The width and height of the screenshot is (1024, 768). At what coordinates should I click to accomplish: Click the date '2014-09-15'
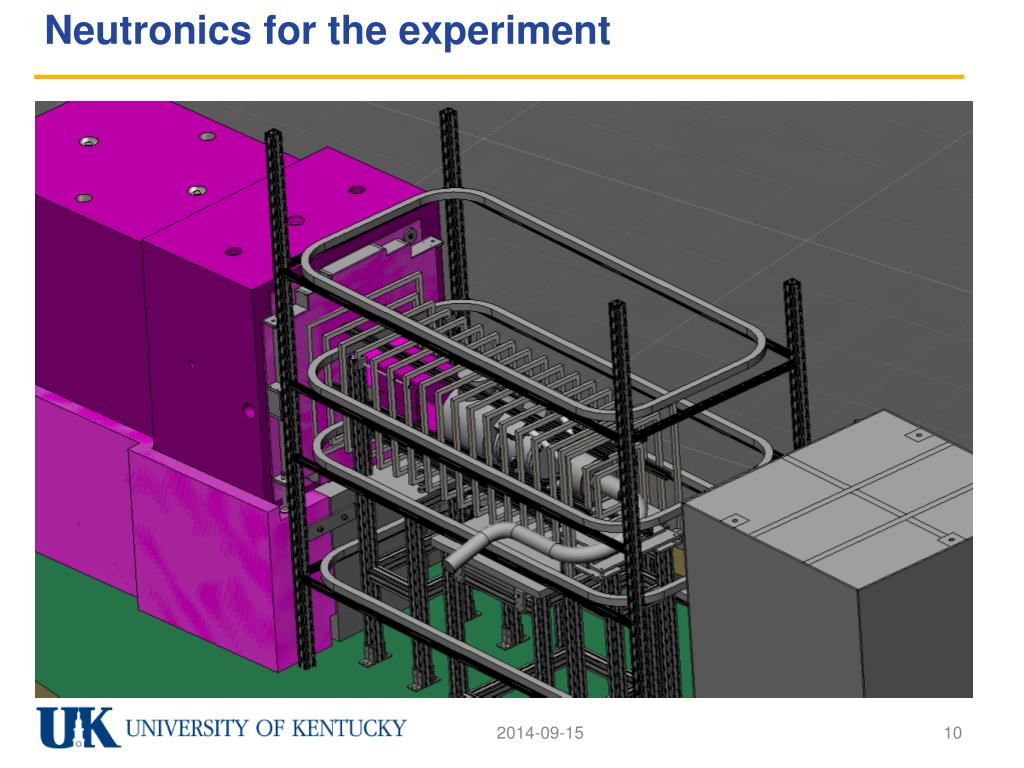(539, 733)
